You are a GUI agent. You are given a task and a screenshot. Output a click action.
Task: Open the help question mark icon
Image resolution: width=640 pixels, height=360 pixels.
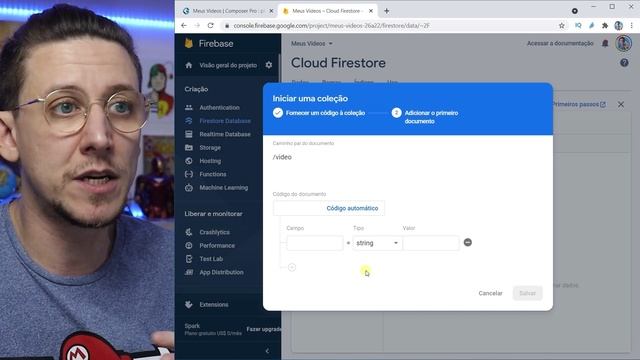(624, 63)
